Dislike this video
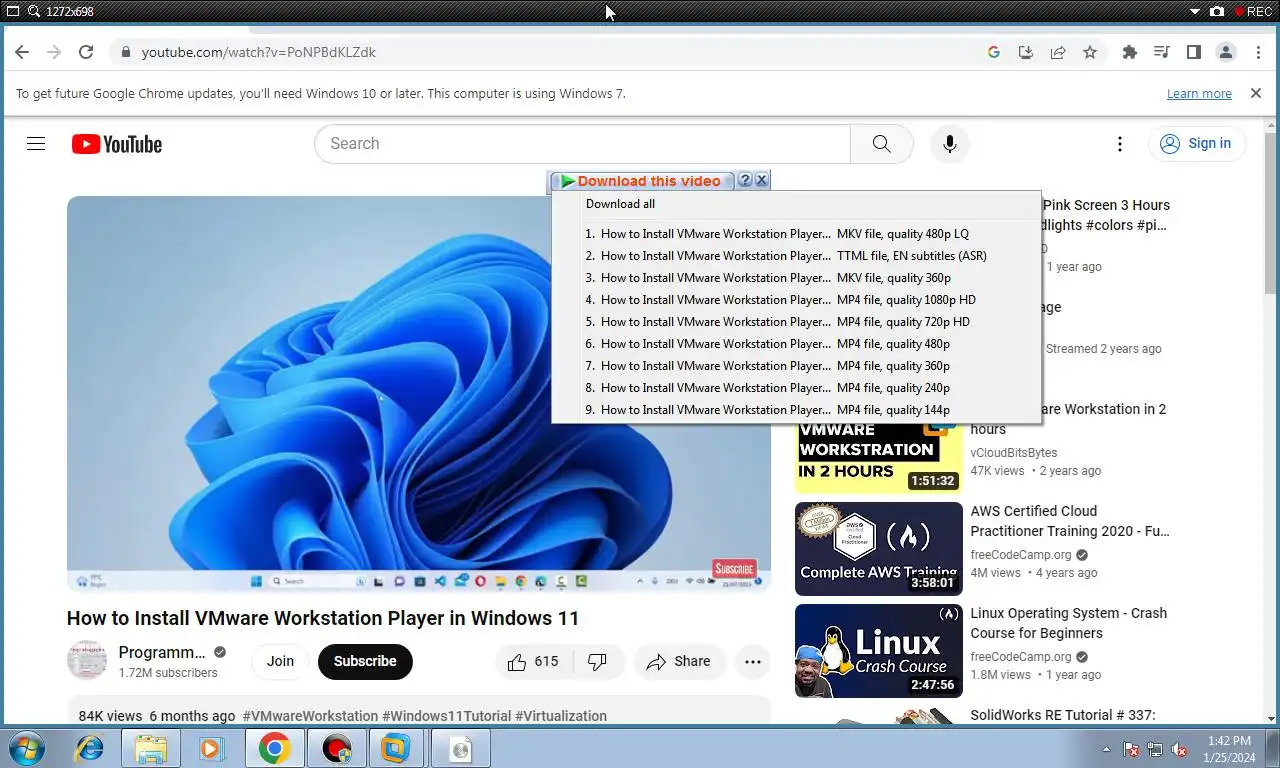The width and height of the screenshot is (1280, 768). (598, 661)
